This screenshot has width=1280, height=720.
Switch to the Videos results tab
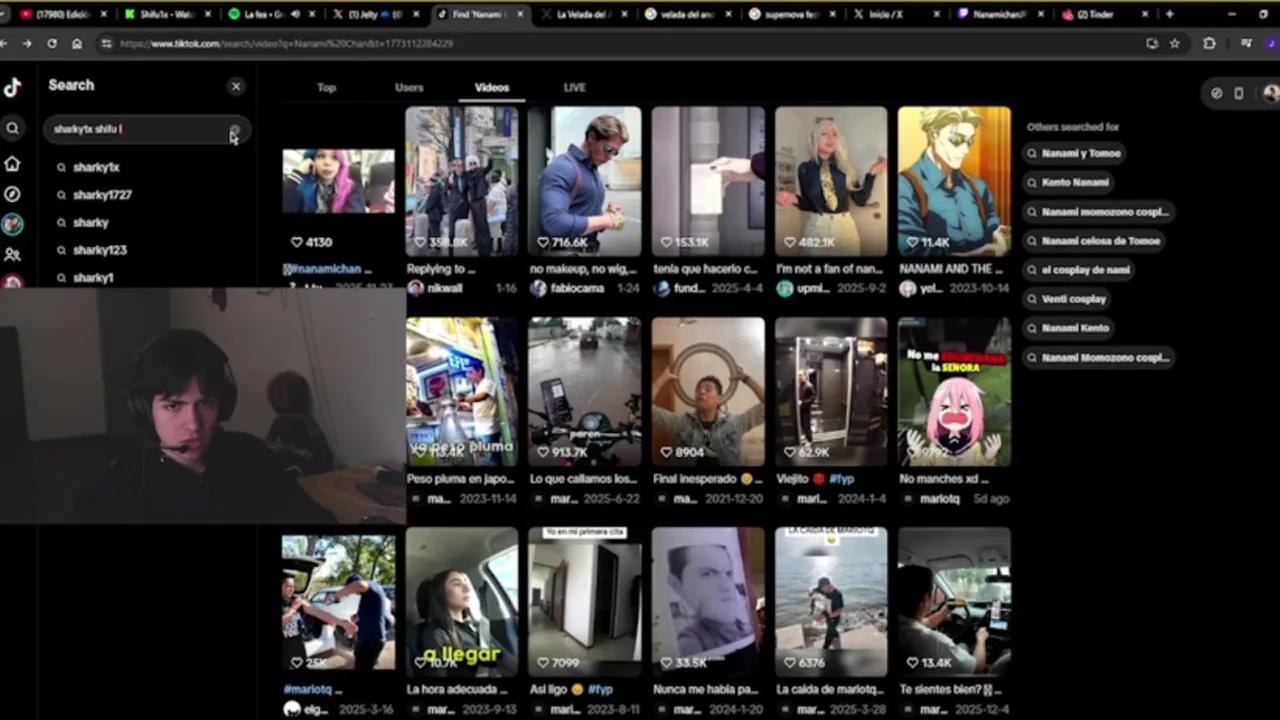[491, 87]
